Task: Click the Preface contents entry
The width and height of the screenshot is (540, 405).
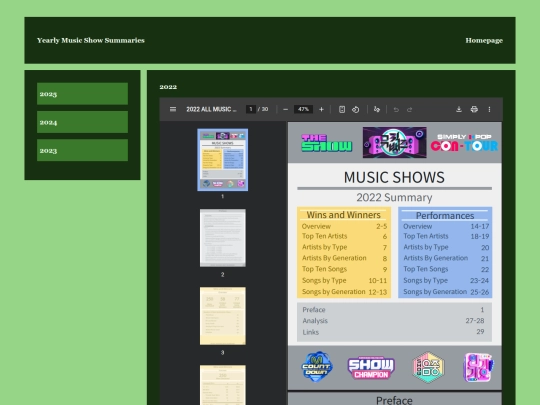Action: click(393, 310)
